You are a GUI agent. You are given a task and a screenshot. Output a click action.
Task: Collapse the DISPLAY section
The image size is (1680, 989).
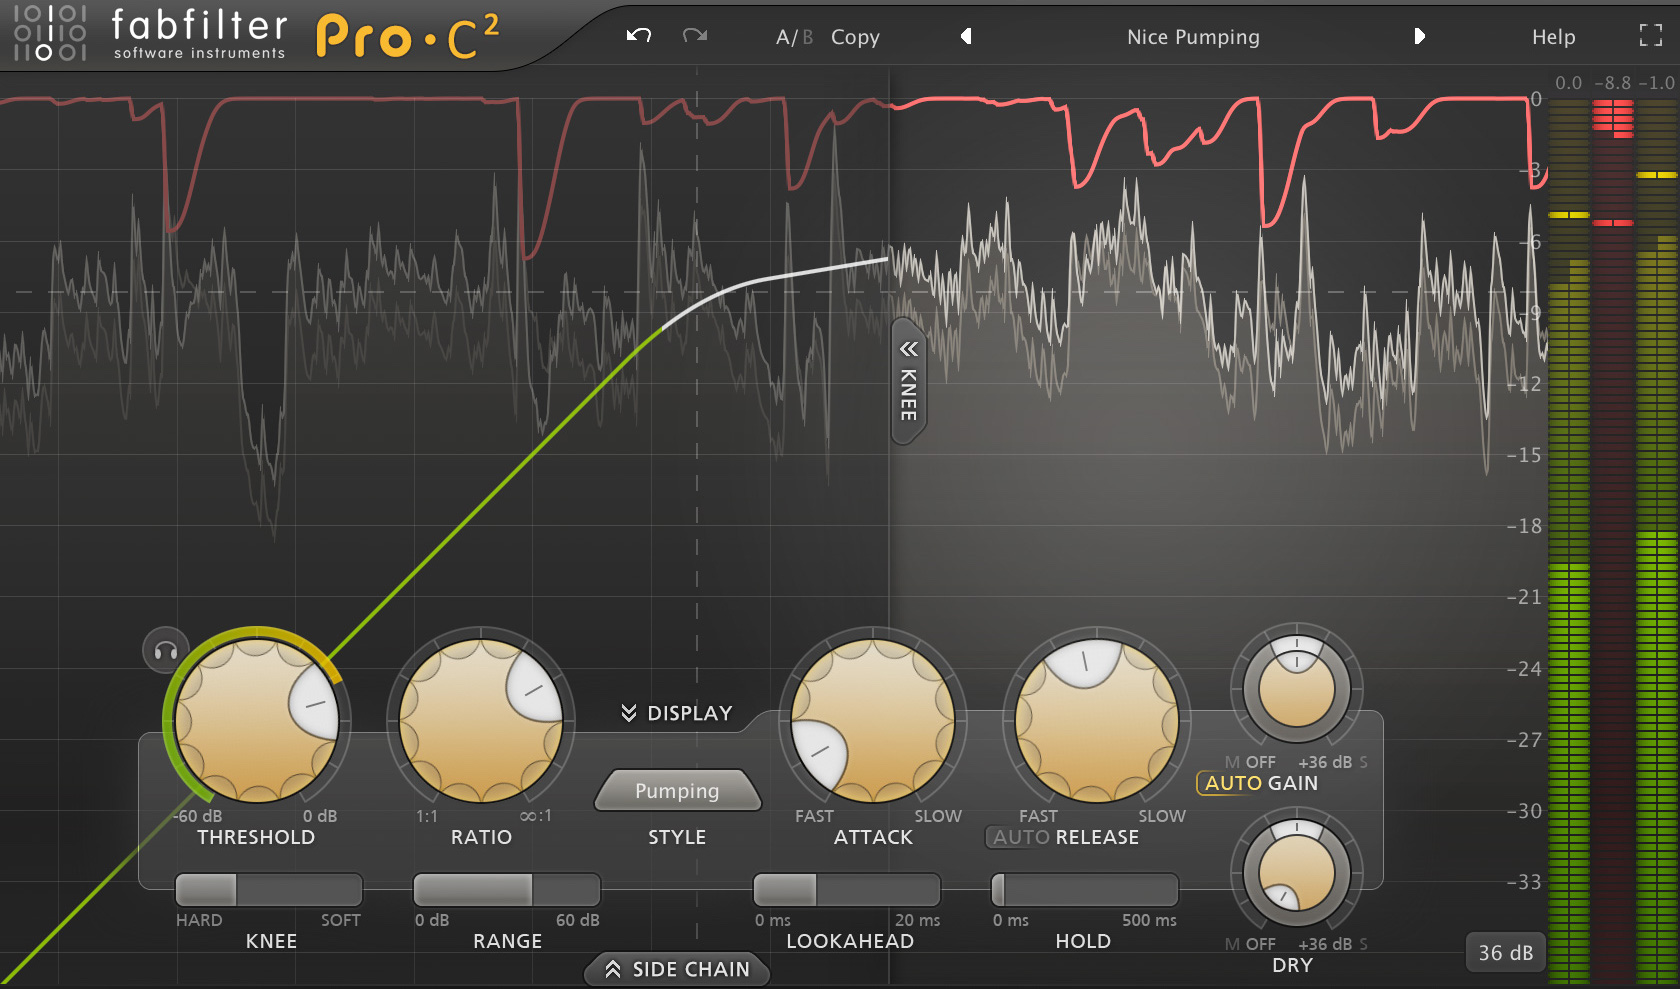(677, 713)
